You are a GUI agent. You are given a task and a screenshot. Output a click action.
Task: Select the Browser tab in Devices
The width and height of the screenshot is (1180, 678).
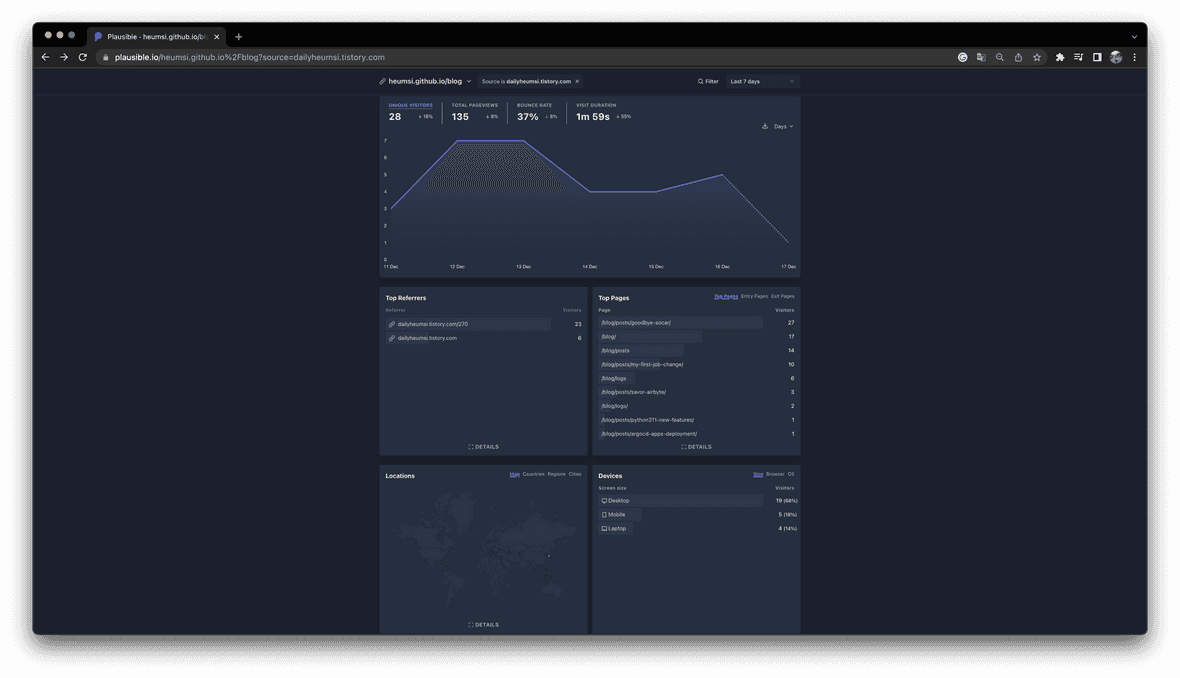click(775, 474)
